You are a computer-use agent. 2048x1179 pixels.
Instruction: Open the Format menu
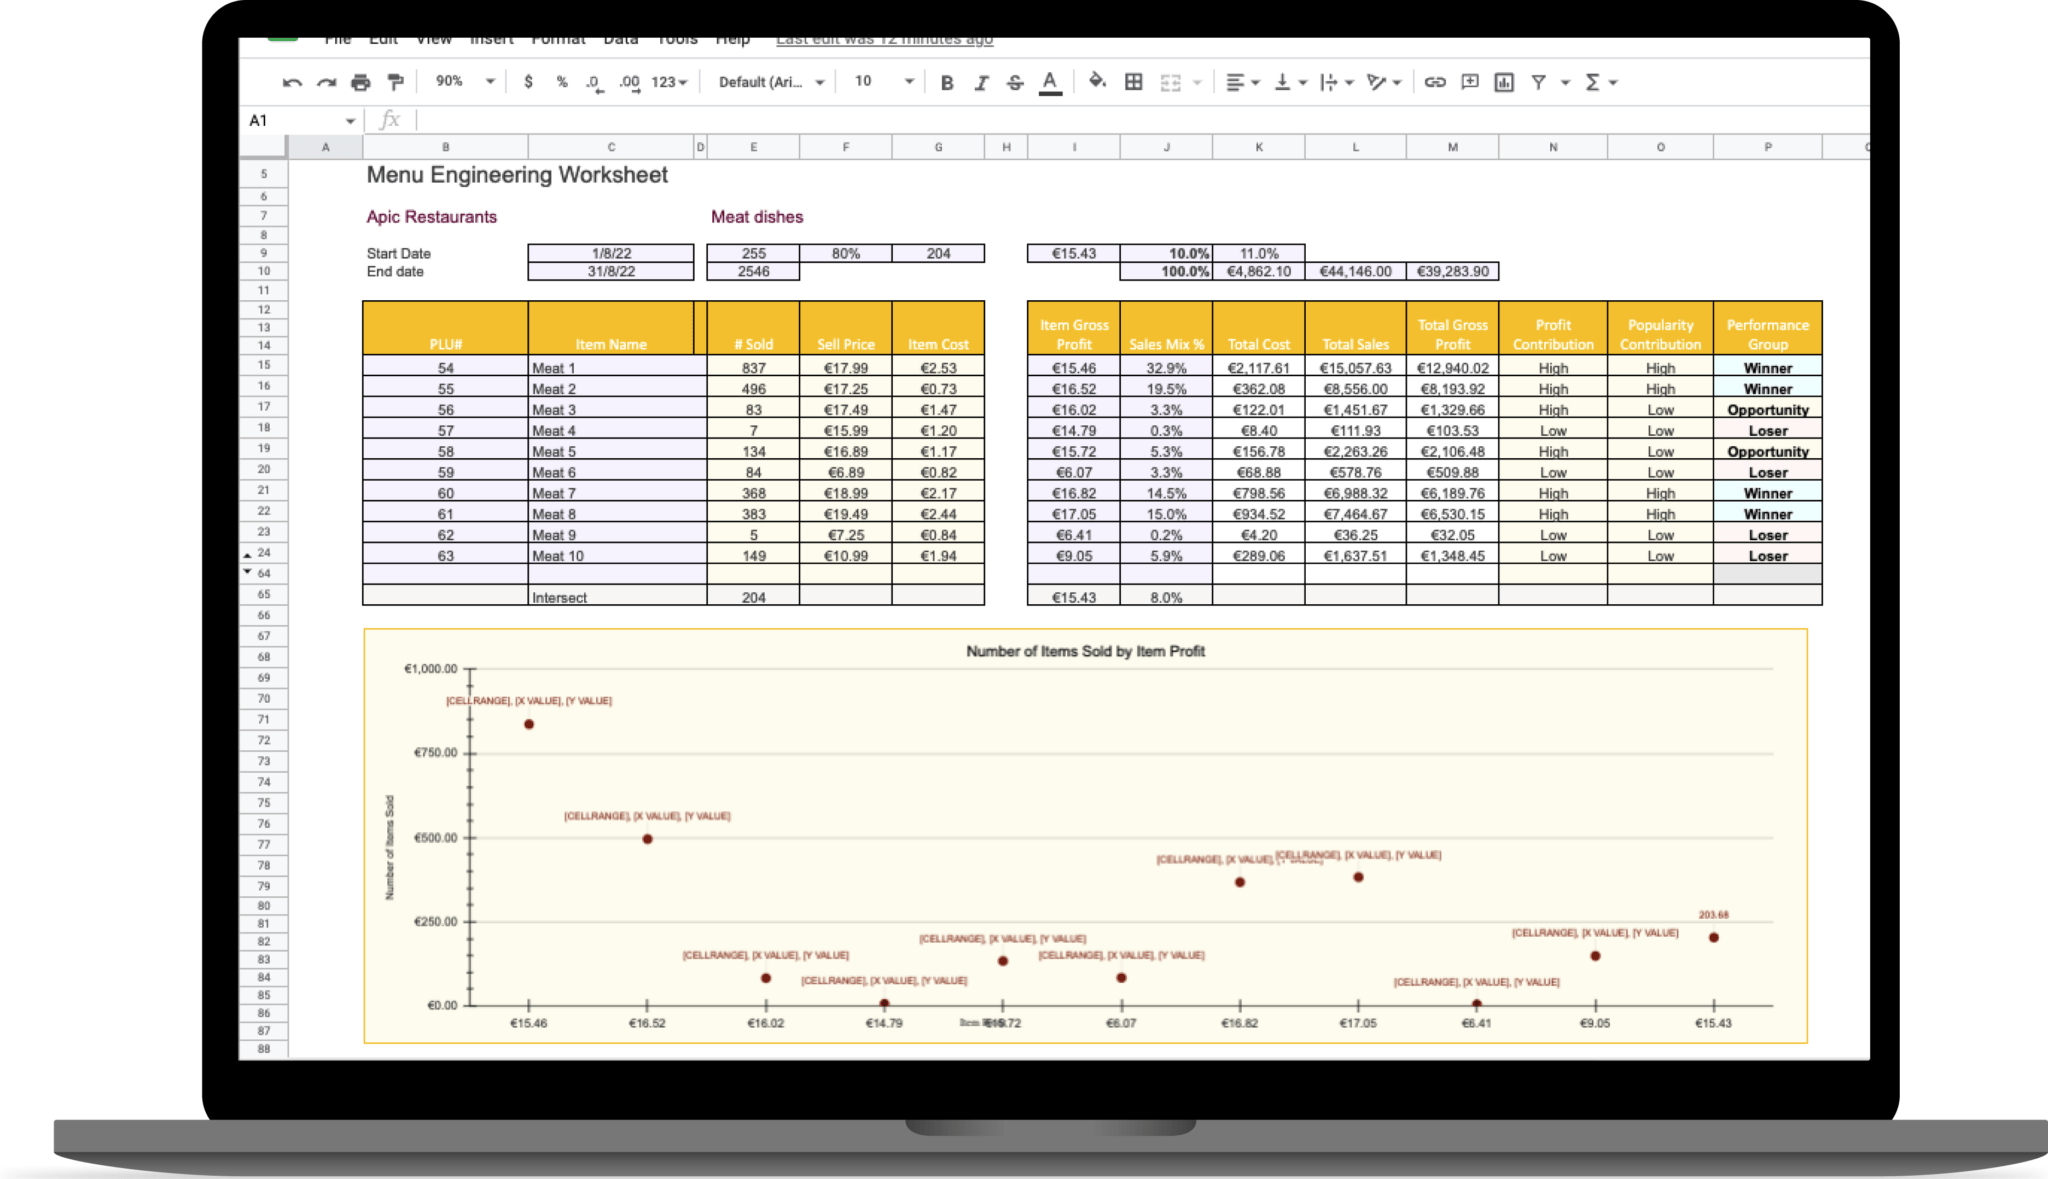pos(558,40)
